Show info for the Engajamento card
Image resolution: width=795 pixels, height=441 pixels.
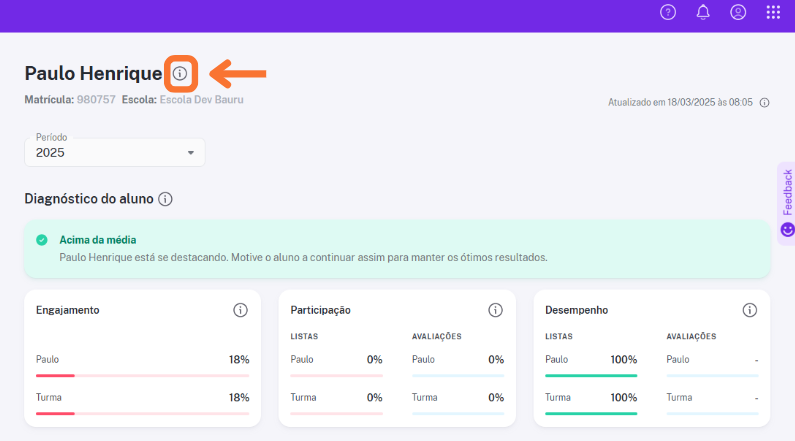tap(240, 310)
